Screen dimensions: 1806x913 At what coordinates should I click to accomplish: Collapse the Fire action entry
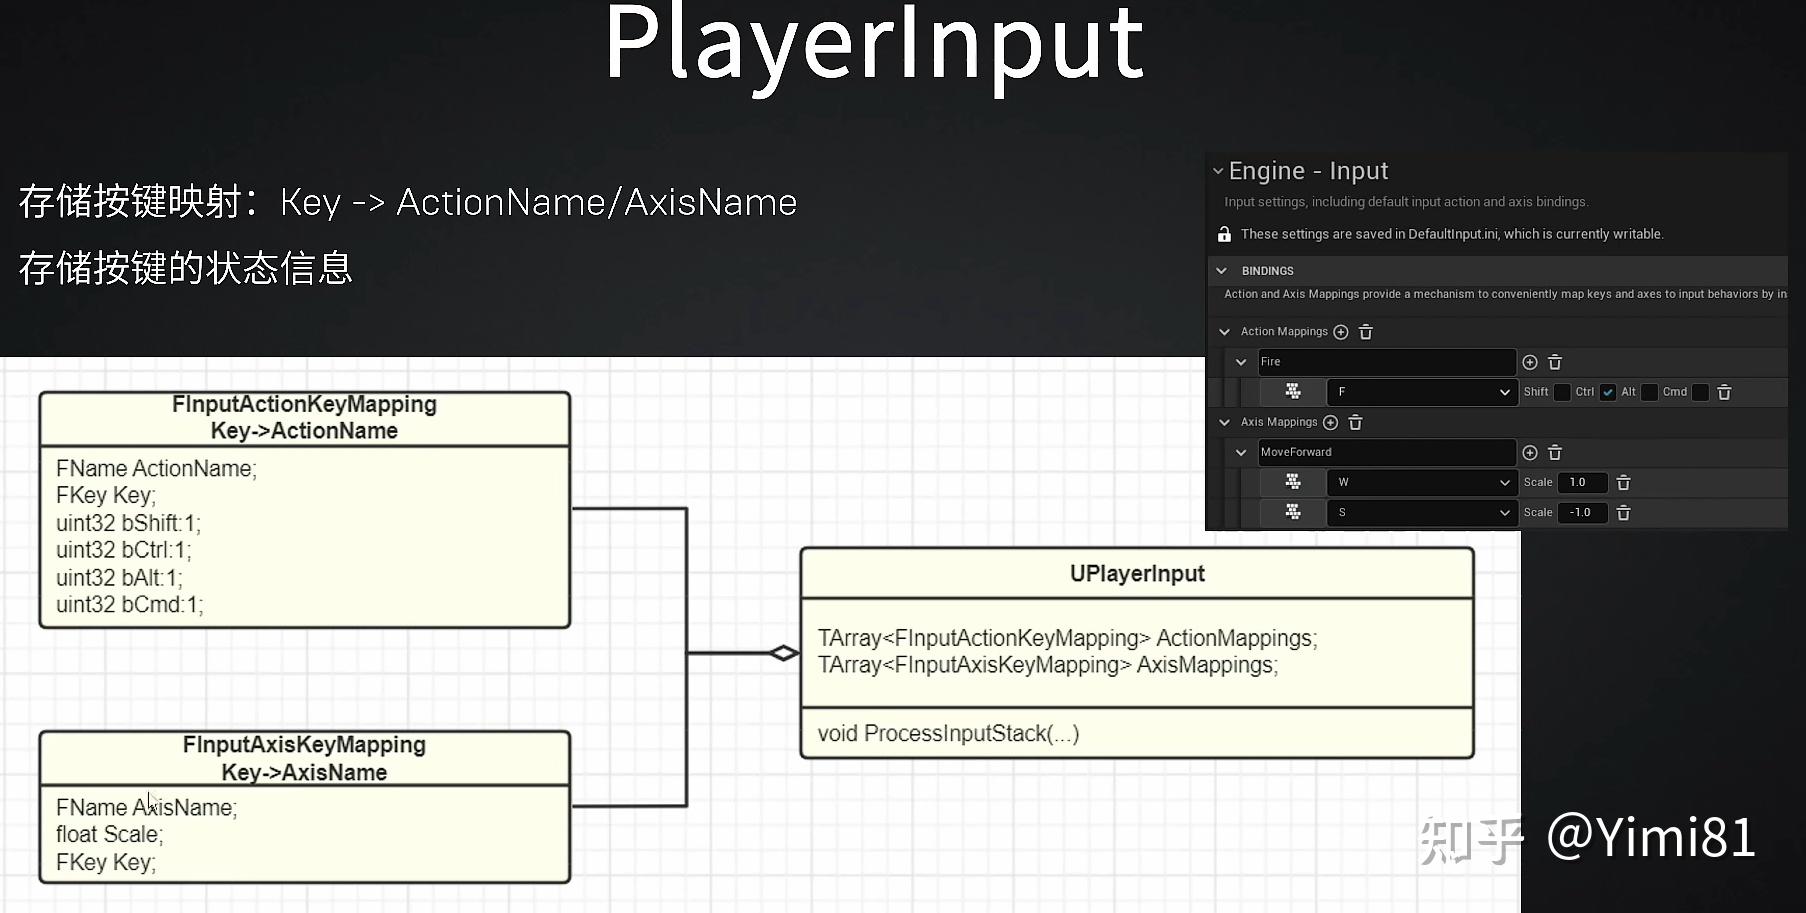[x=1241, y=362]
